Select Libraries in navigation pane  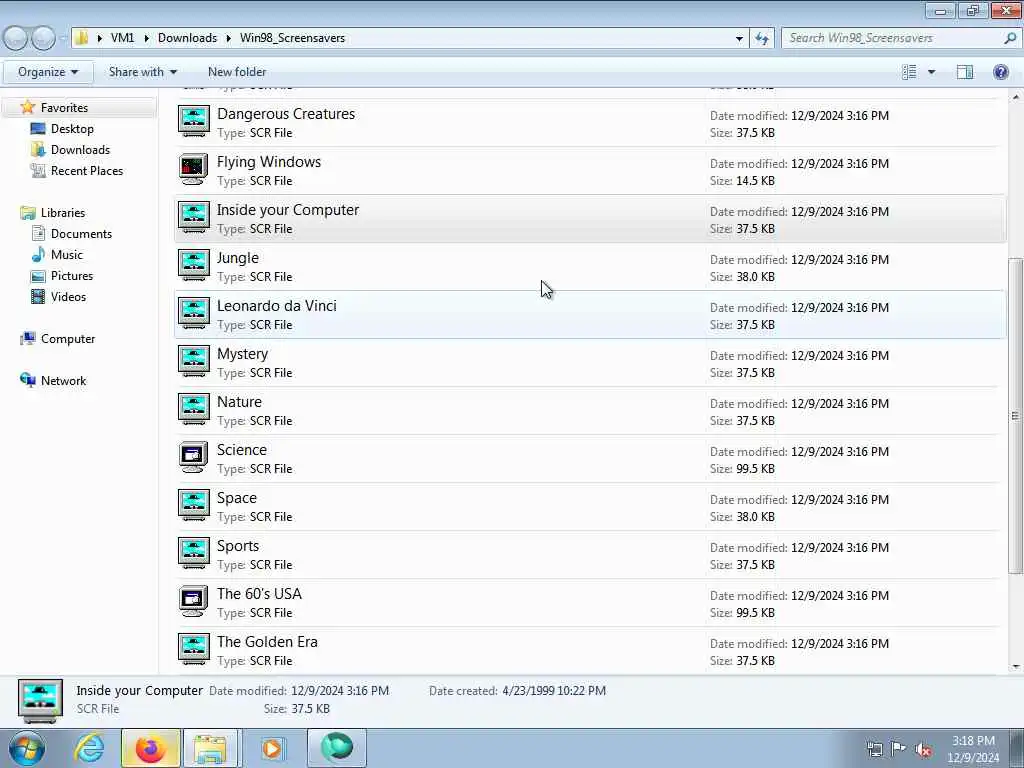(x=63, y=213)
